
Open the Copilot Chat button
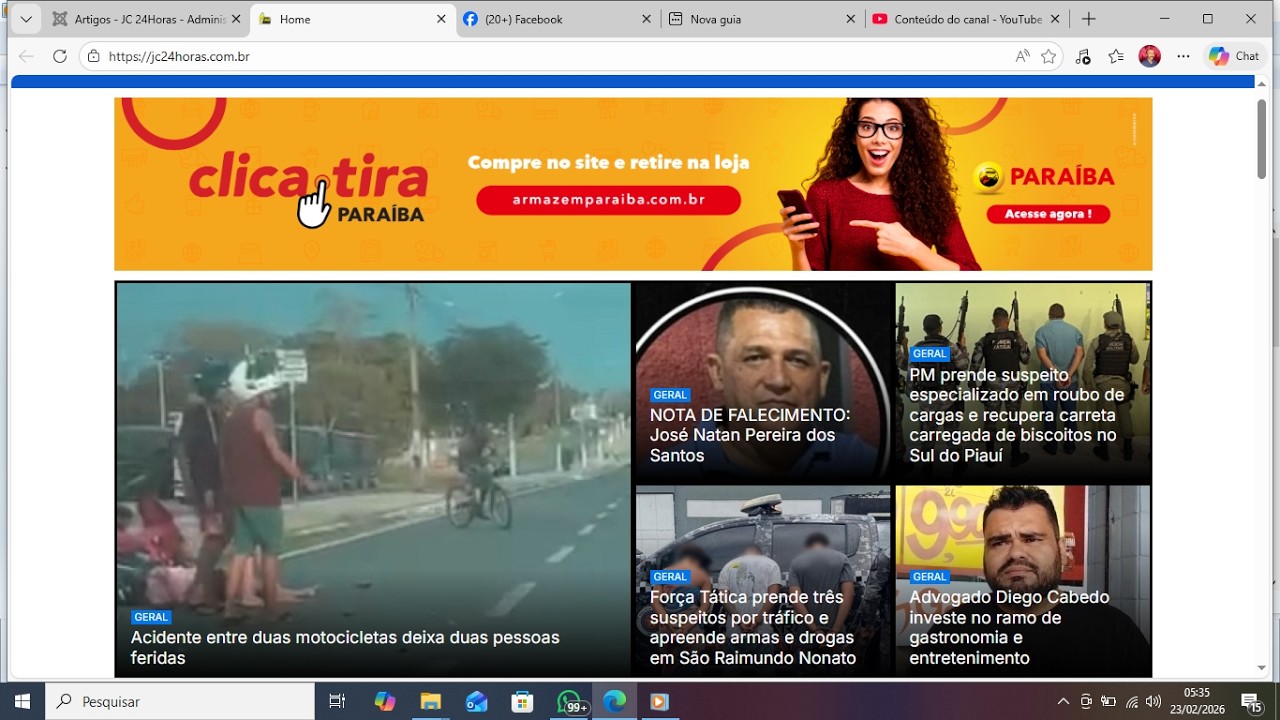coord(1234,57)
